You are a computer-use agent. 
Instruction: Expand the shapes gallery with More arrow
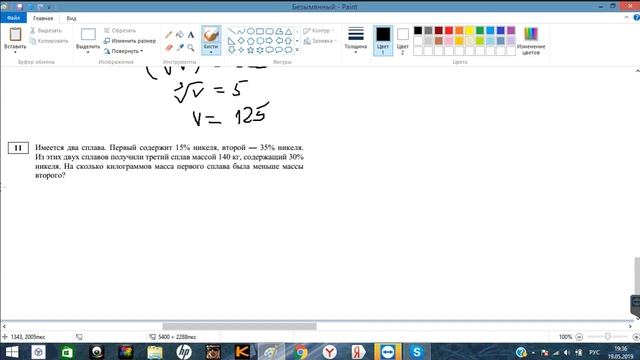click(297, 50)
